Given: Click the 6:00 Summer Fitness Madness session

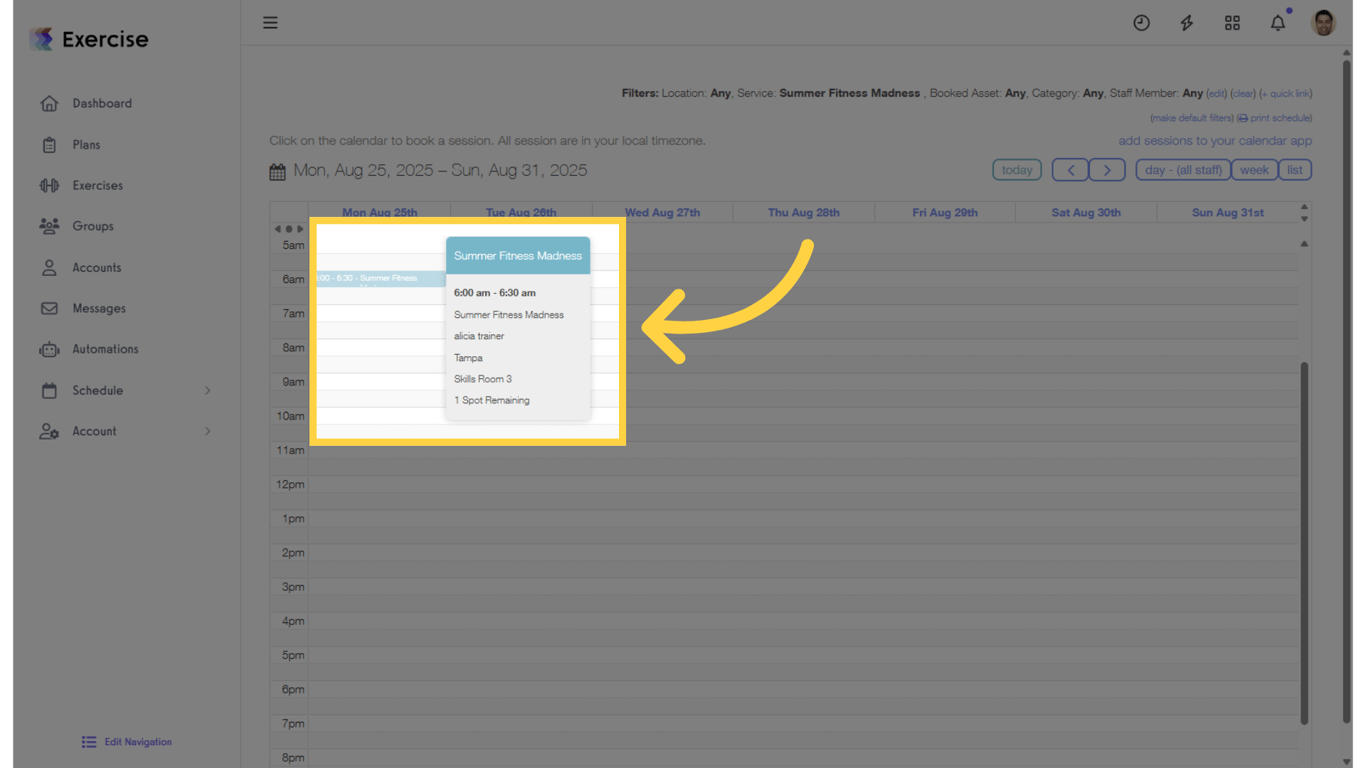Looking at the screenshot, I should [x=378, y=279].
